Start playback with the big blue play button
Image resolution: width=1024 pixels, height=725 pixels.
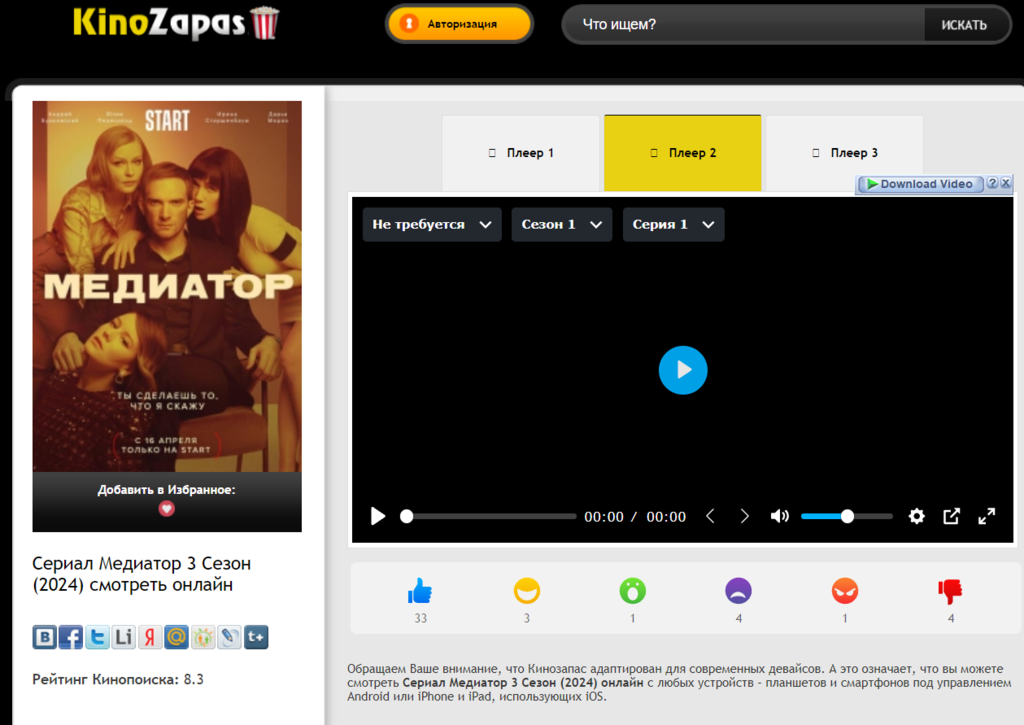click(x=683, y=370)
